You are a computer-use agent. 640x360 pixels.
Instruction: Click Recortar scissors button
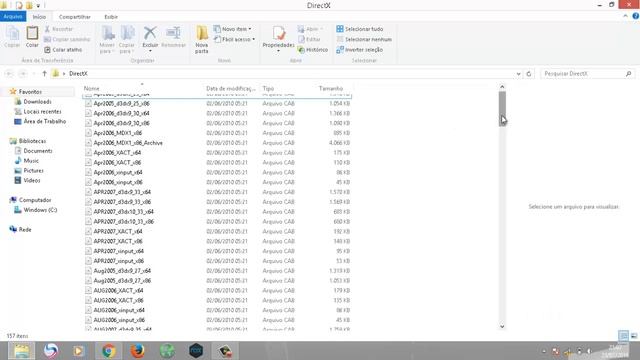click(x=59, y=29)
